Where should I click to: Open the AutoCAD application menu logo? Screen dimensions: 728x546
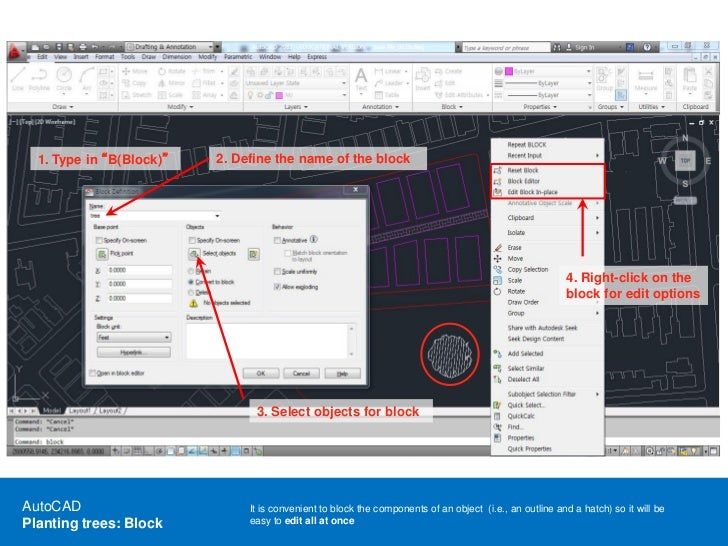[15, 51]
